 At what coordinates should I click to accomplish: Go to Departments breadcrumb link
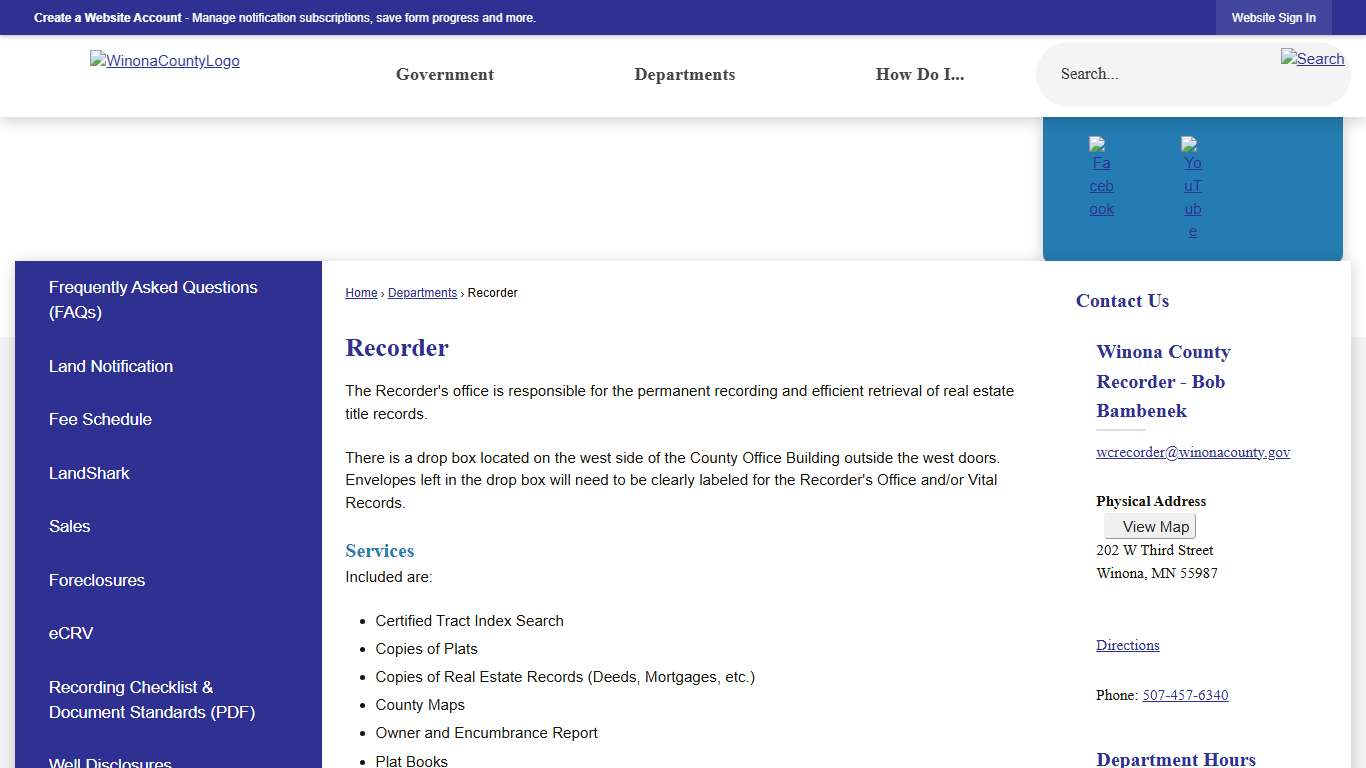coord(422,293)
